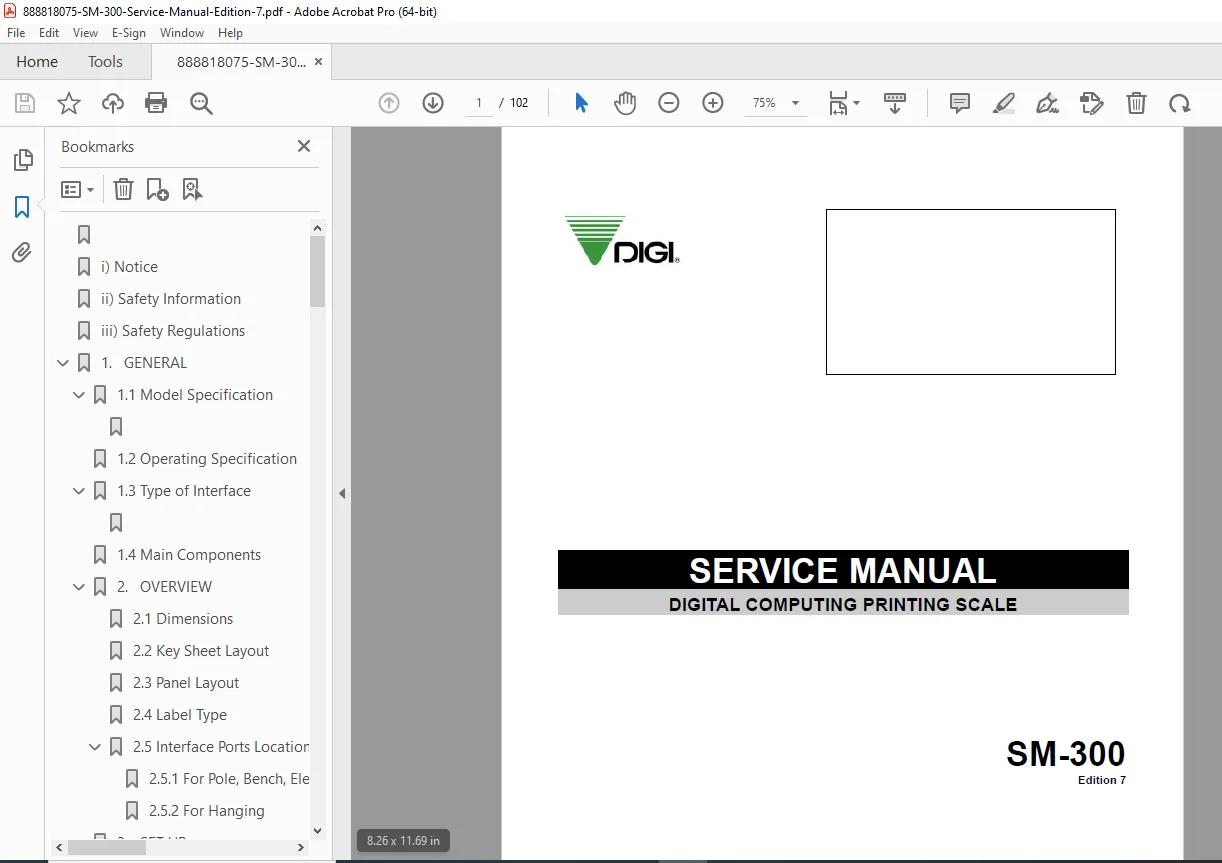This screenshot has width=1222, height=863.
Task: Click the page number input field
Action: point(479,103)
